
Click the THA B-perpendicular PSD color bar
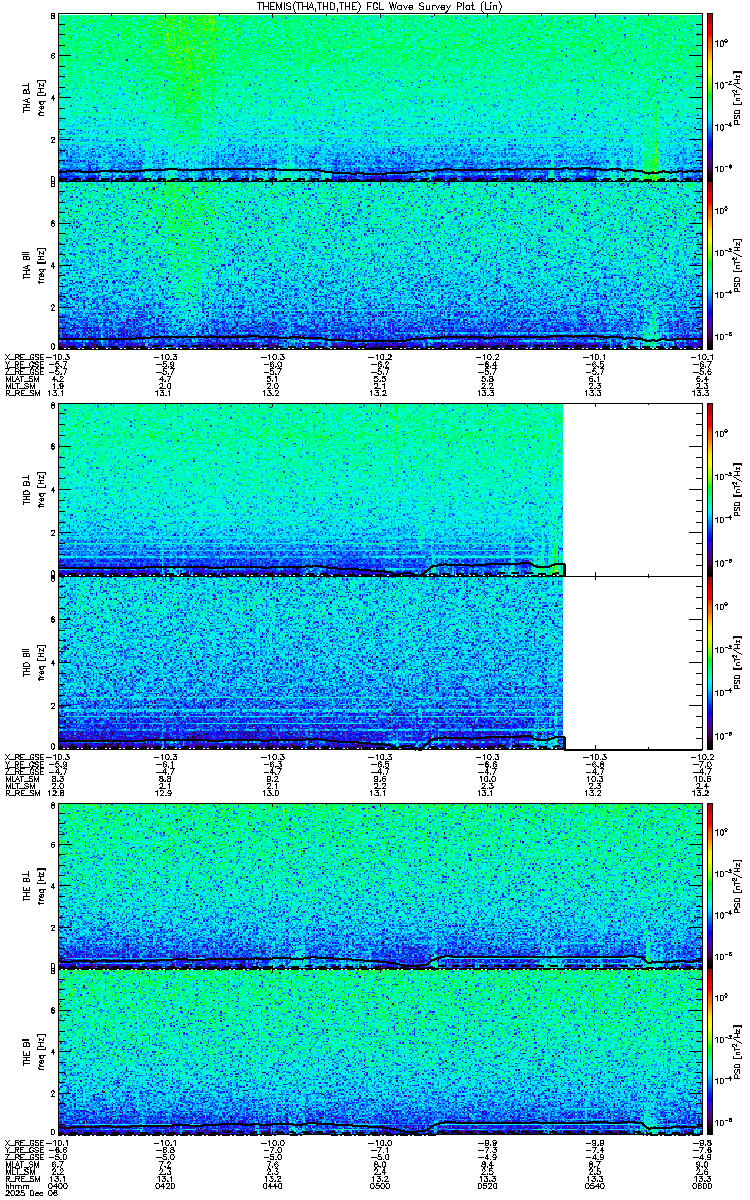(710, 97)
